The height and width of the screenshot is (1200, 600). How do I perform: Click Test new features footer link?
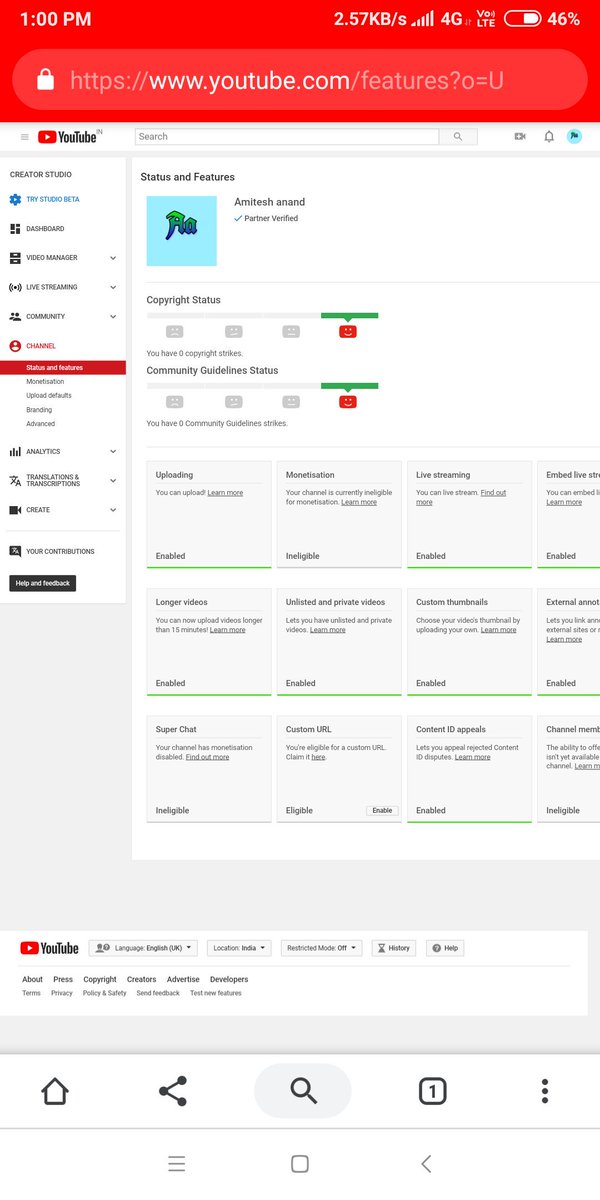point(216,993)
